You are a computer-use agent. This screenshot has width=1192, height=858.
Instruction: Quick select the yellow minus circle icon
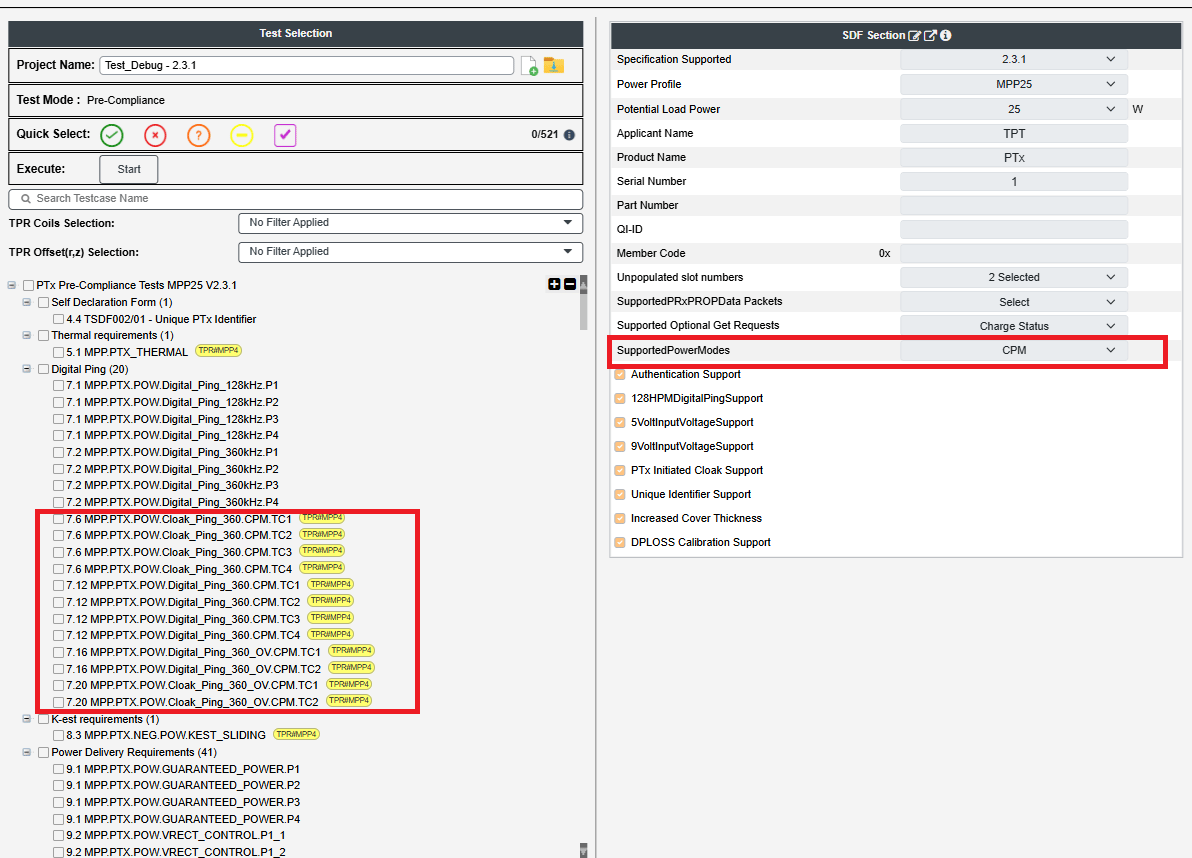[x=242, y=135]
